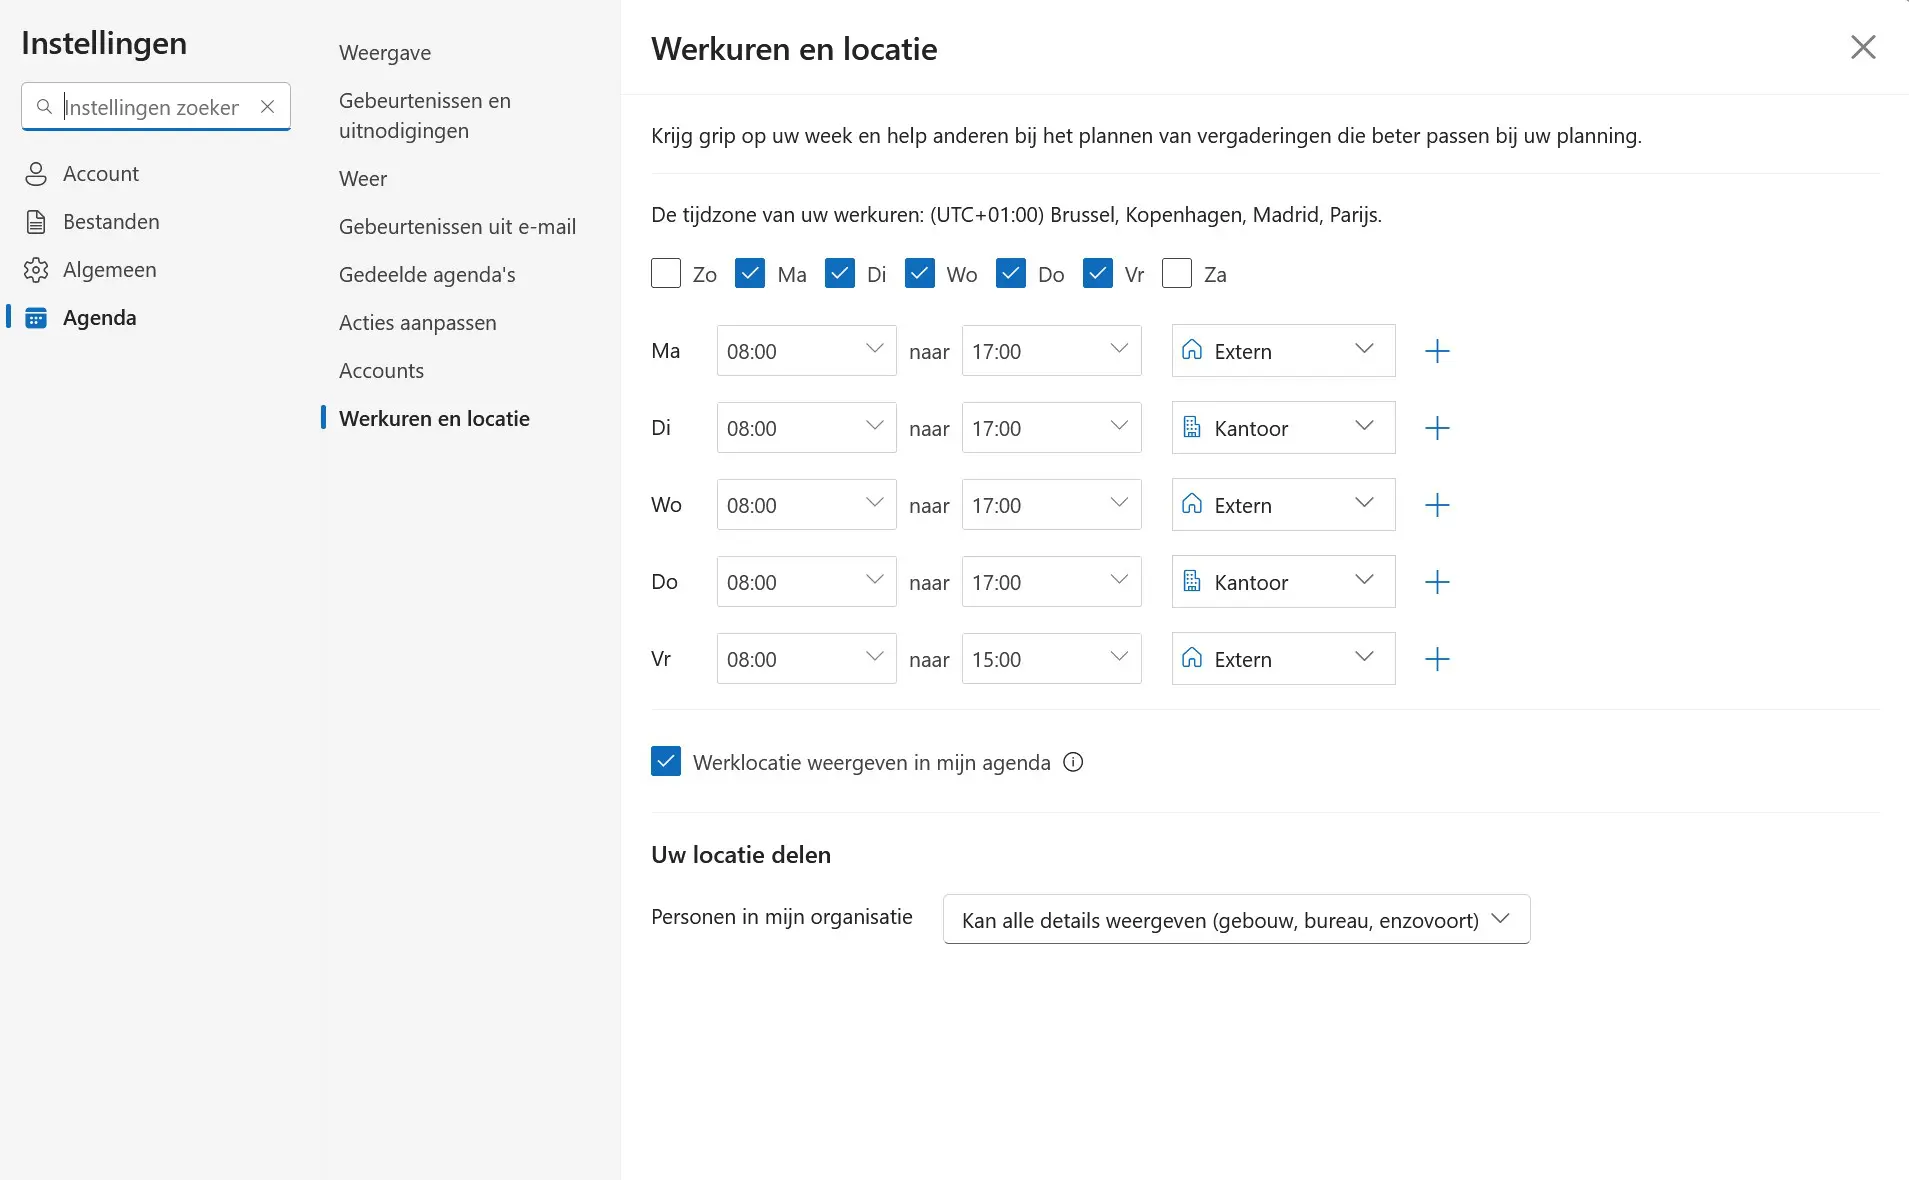Toggle Werklocatie weergeven in mijn agenda checkbox

(666, 761)
